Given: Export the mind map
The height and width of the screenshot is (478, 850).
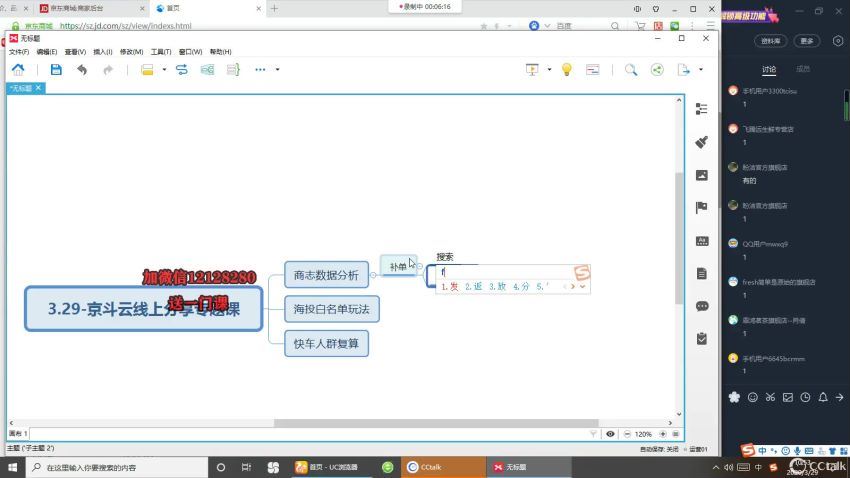Looking at the screenshot, I should (683, 69).
